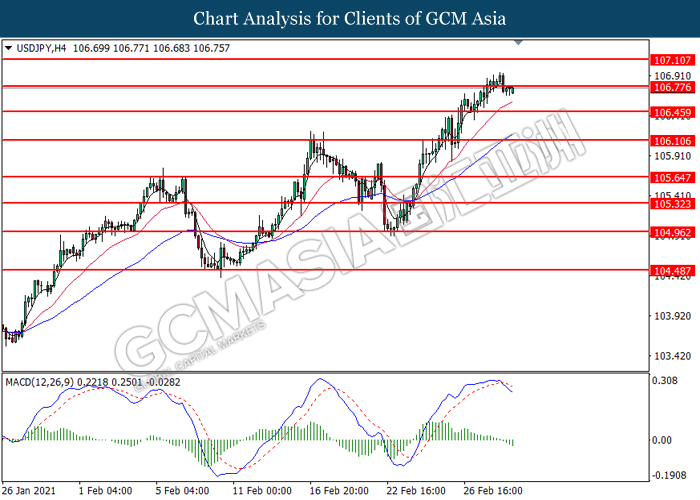Viewport: 700px width, 500px height.
Task: Click the USDJPY,H4 dropdown triangle
Action: pyautogui.click(x=8, y=48)
